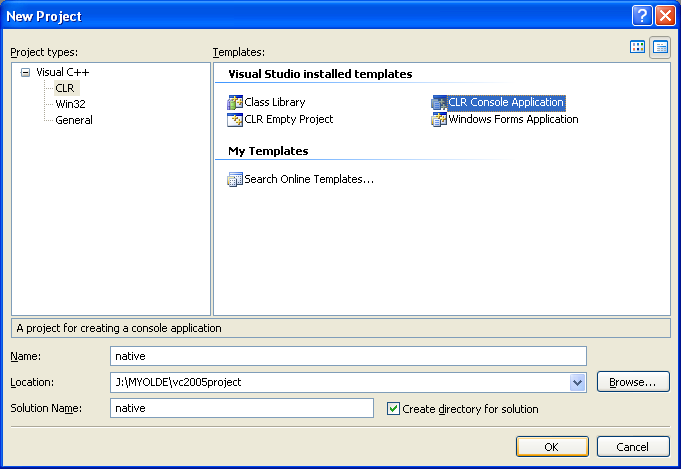The width and height of the screenshot is (681, 469).
Task: Select Visual C++ in project types
Action: [63, 72]
